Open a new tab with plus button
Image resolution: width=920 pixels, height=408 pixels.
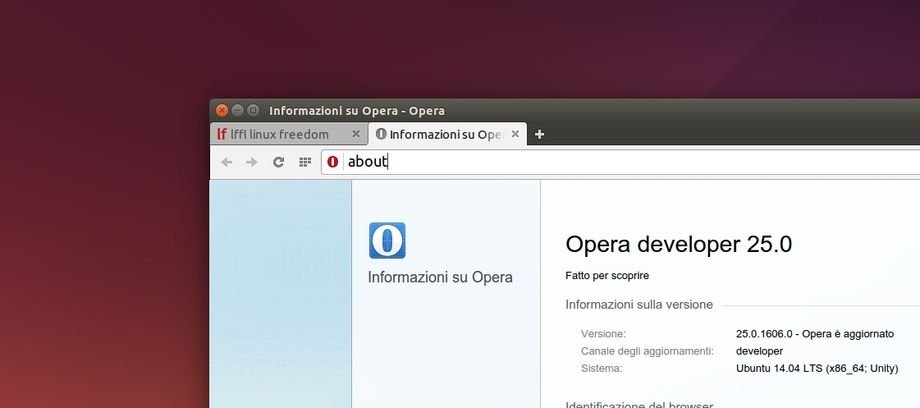click(539, 134)
